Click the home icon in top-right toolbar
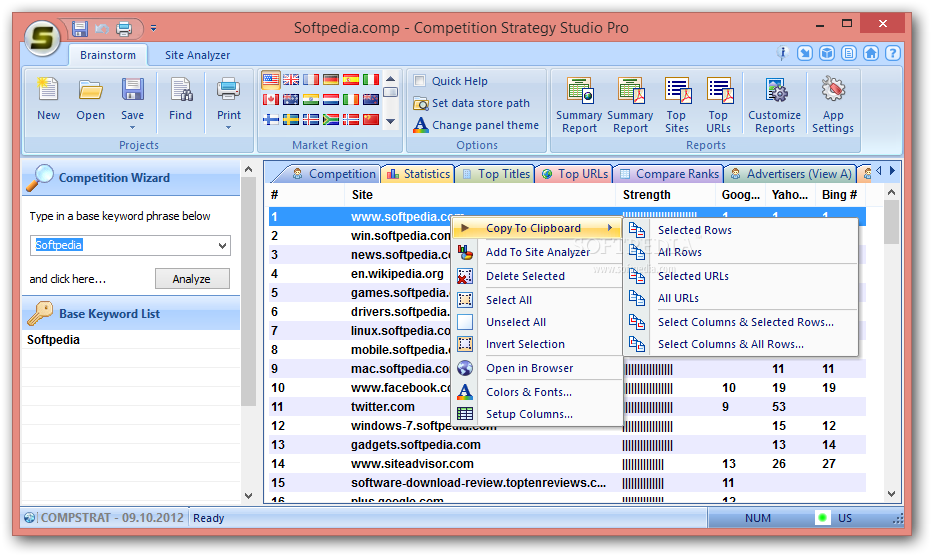Screen dimensions: 932x556 871,54
